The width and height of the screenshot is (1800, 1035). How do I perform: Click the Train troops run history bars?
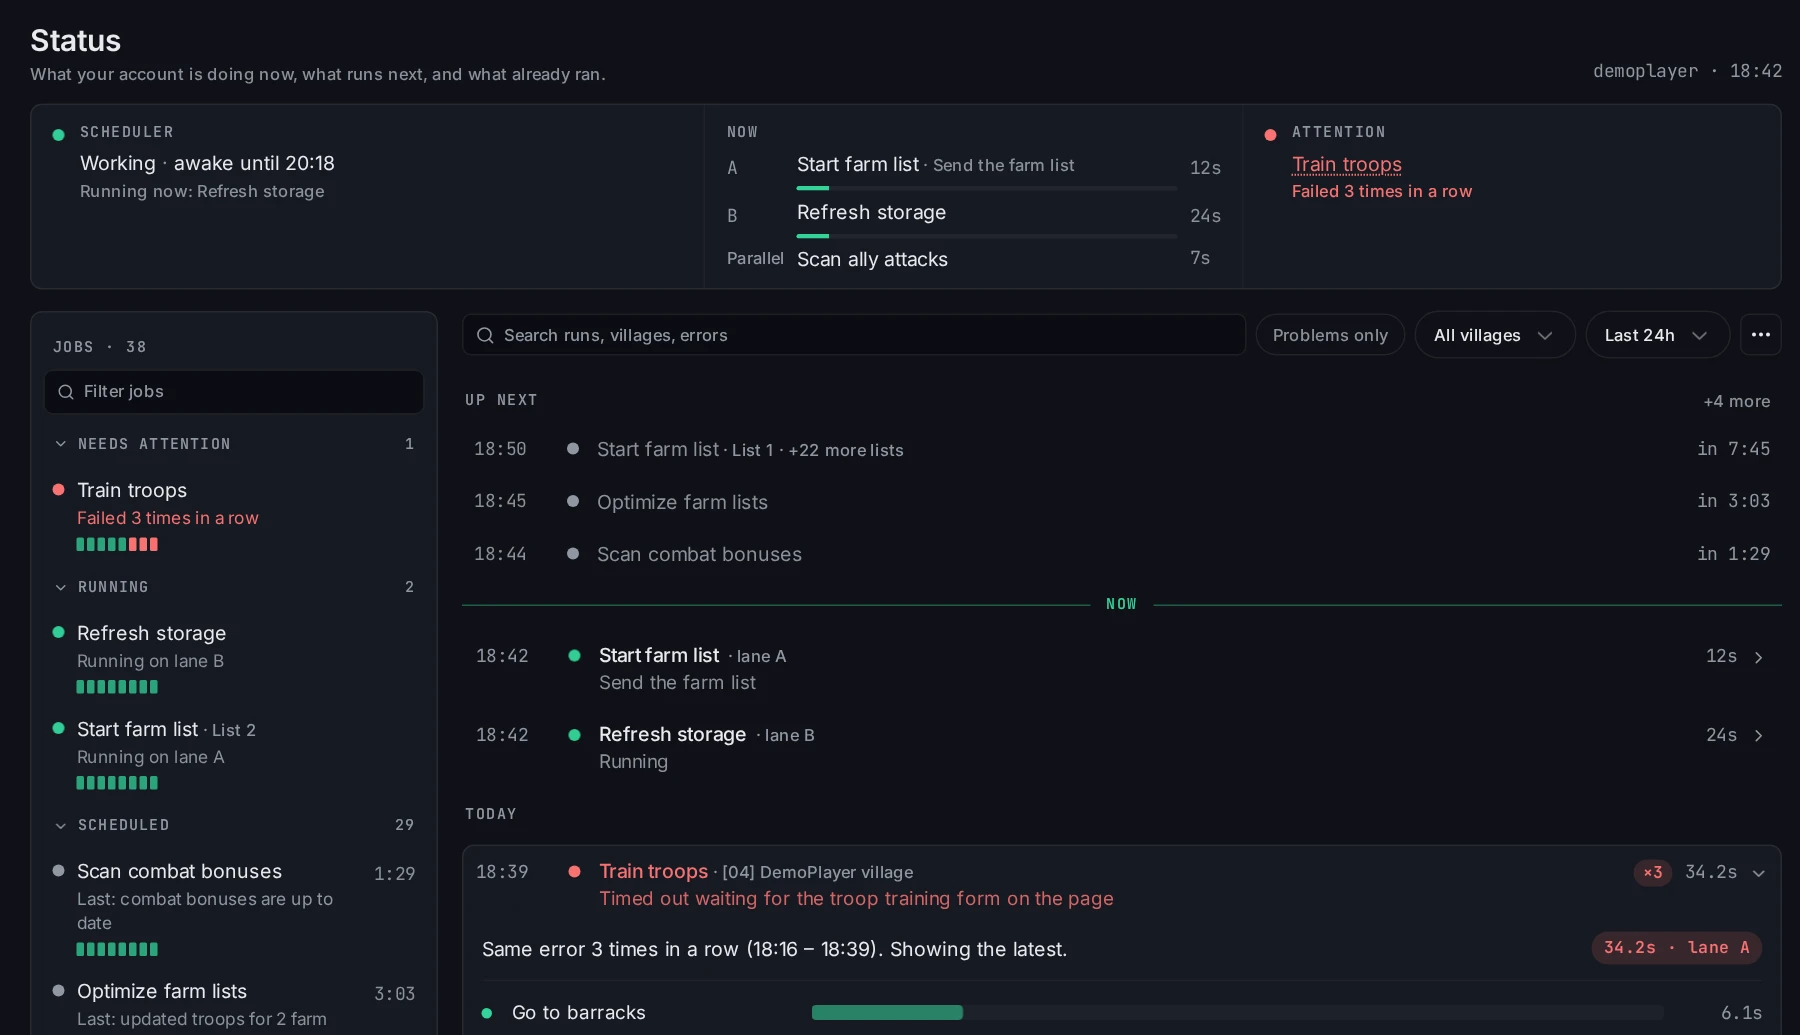pyautogui.click(x=117, y=545)
